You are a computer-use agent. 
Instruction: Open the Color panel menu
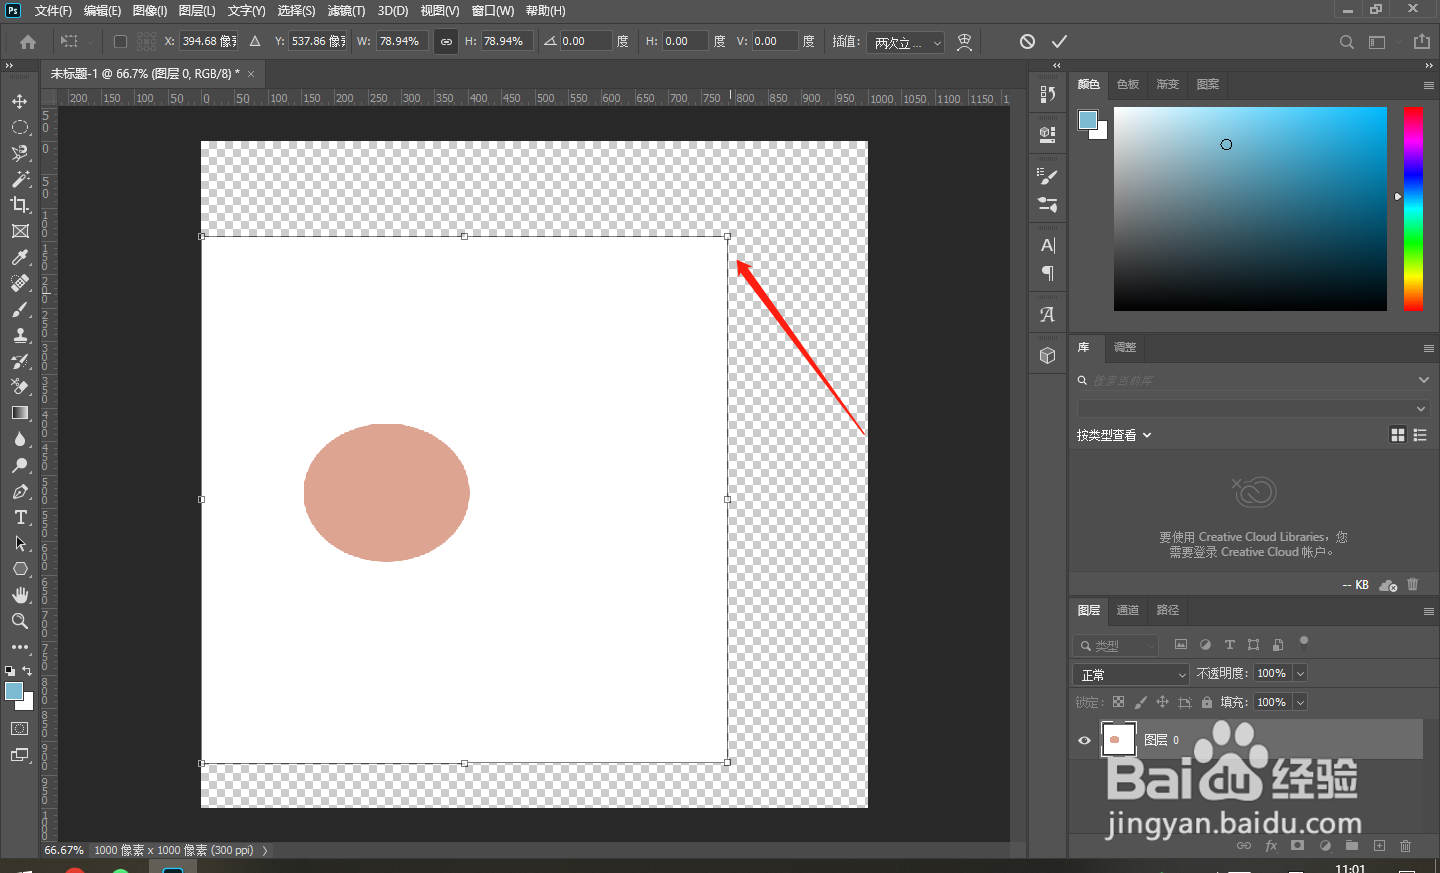click(1428, 85)
